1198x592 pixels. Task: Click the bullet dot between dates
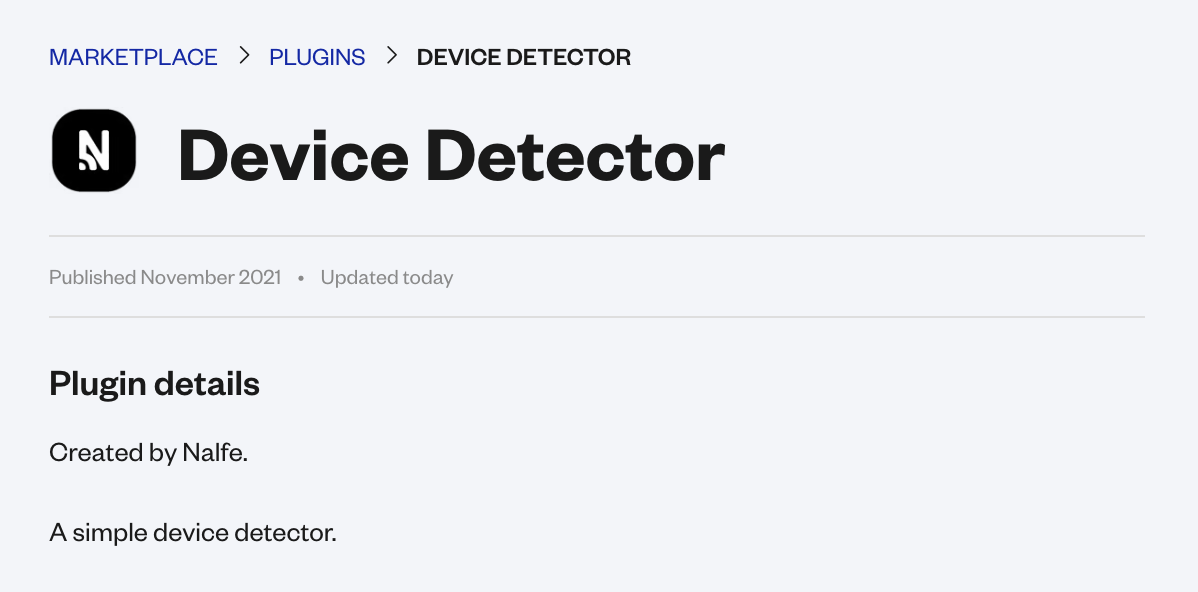pos(301,278)
